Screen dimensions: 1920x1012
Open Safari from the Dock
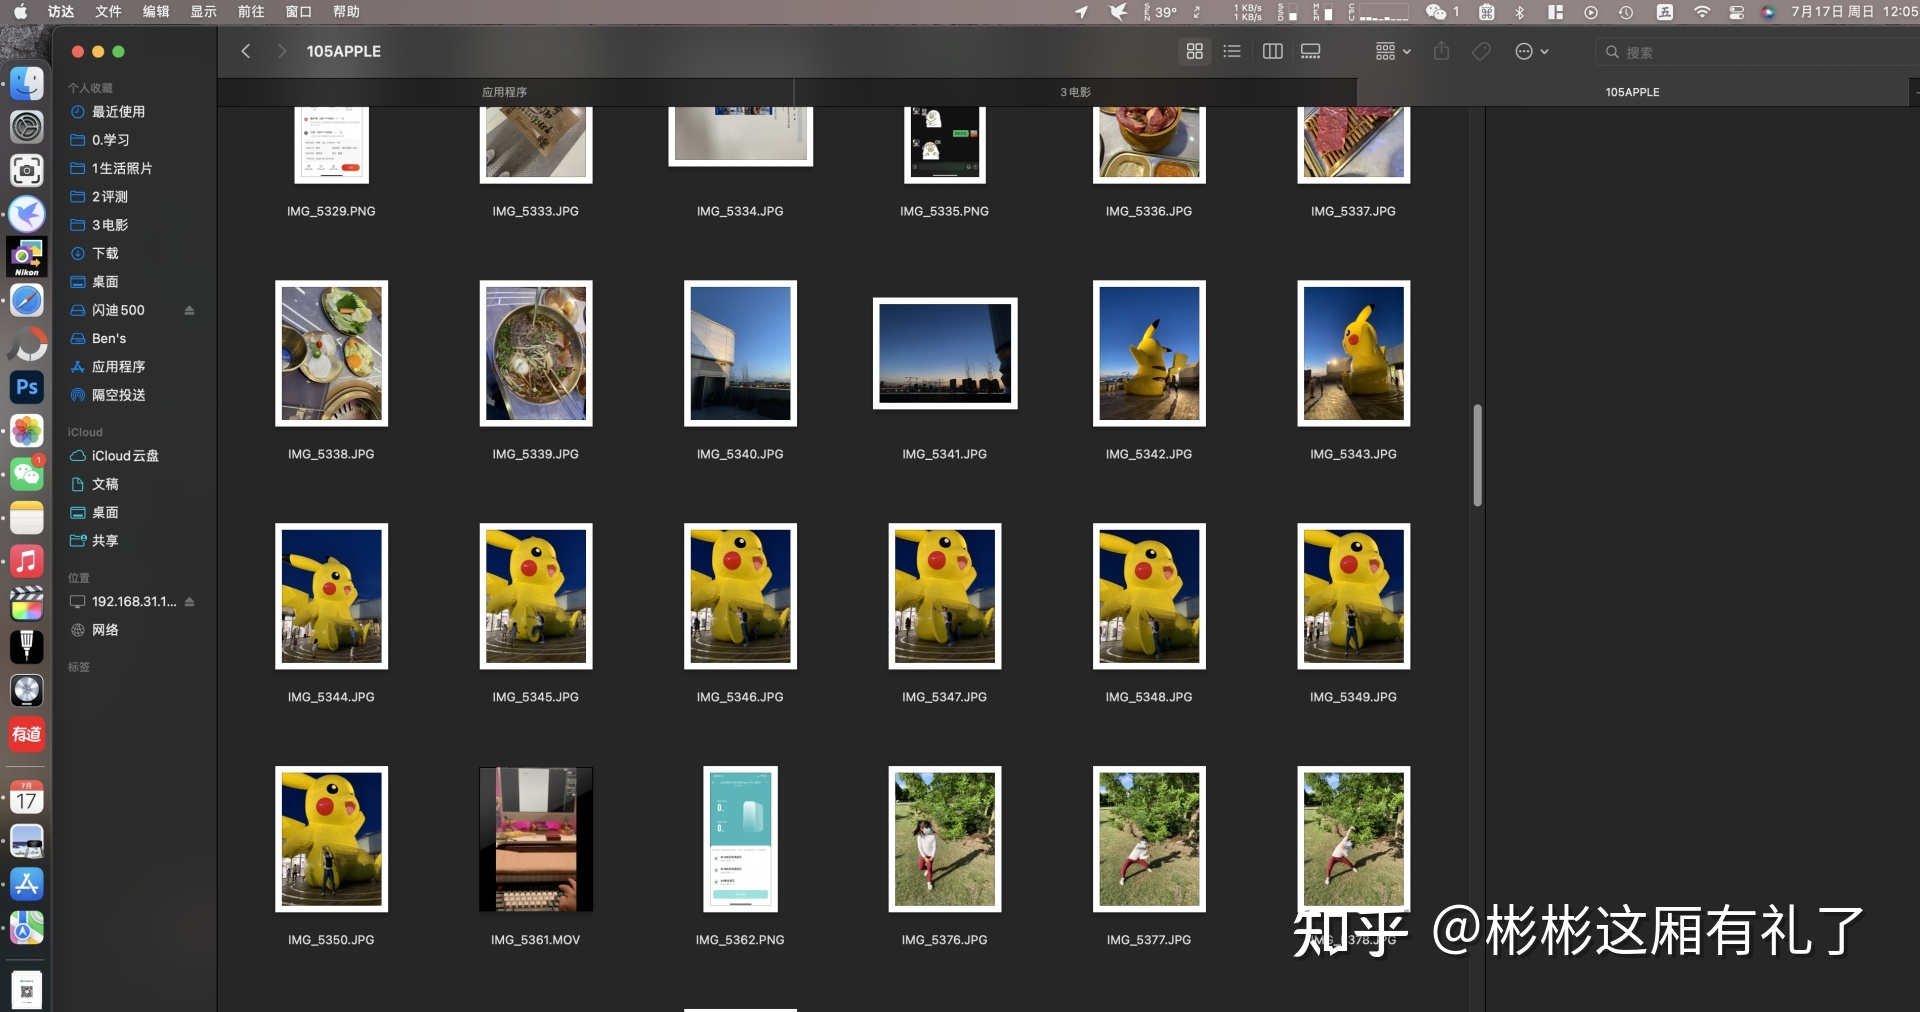point(27,300)
